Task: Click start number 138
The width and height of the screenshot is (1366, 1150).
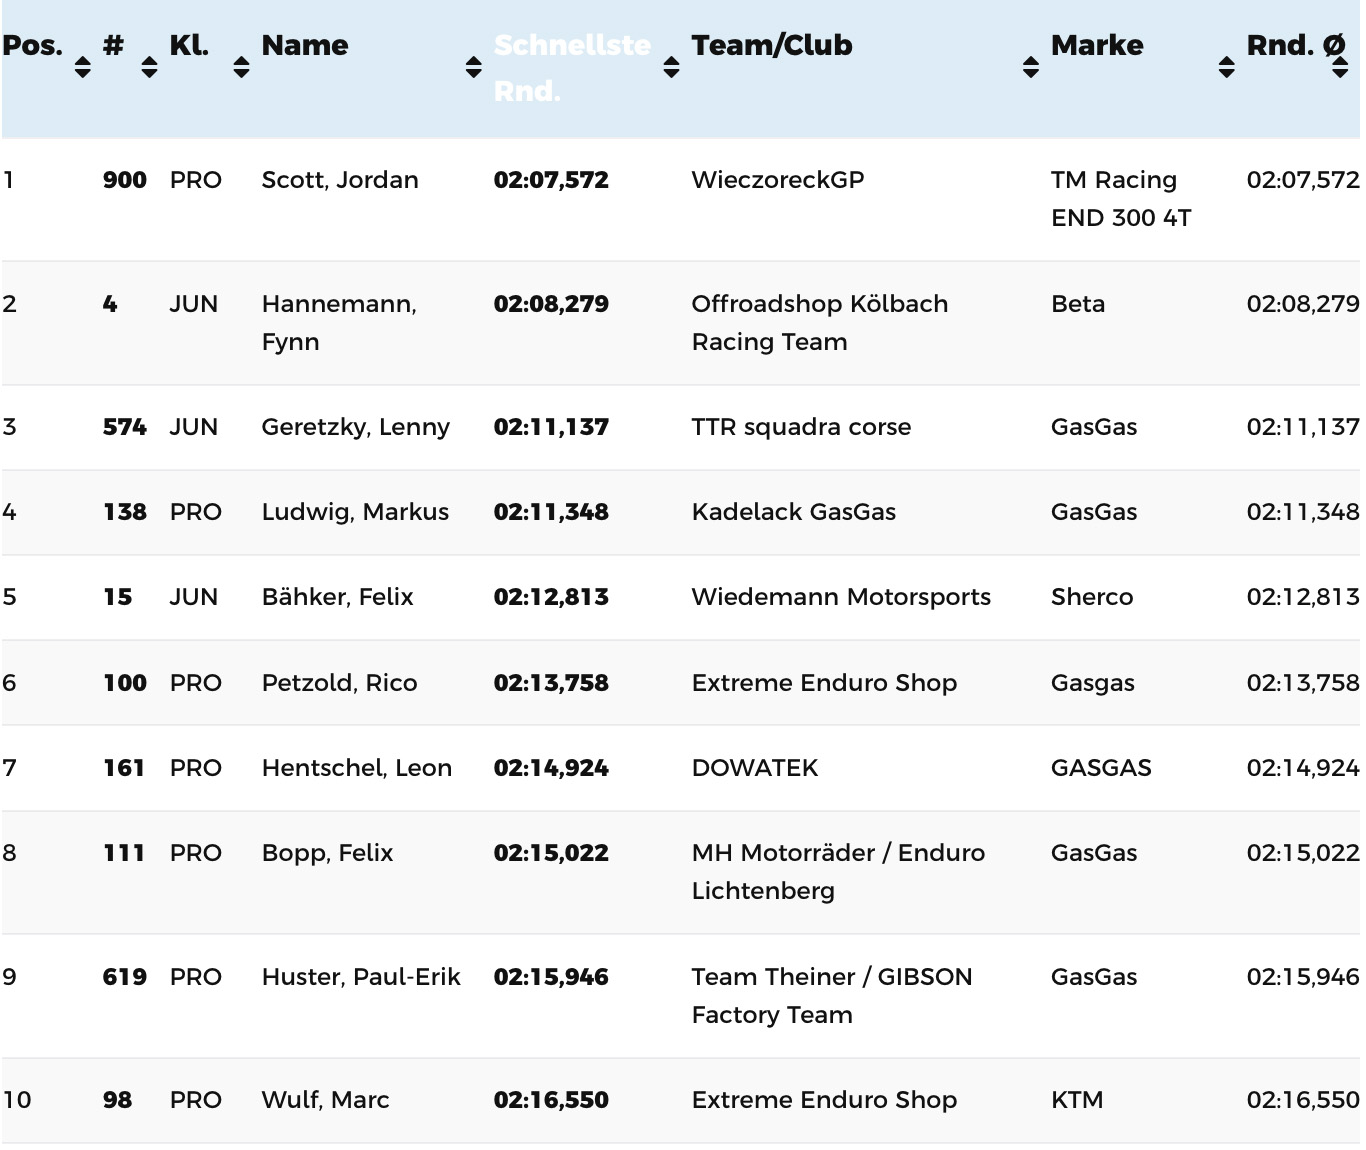Action: coord(125,512)
